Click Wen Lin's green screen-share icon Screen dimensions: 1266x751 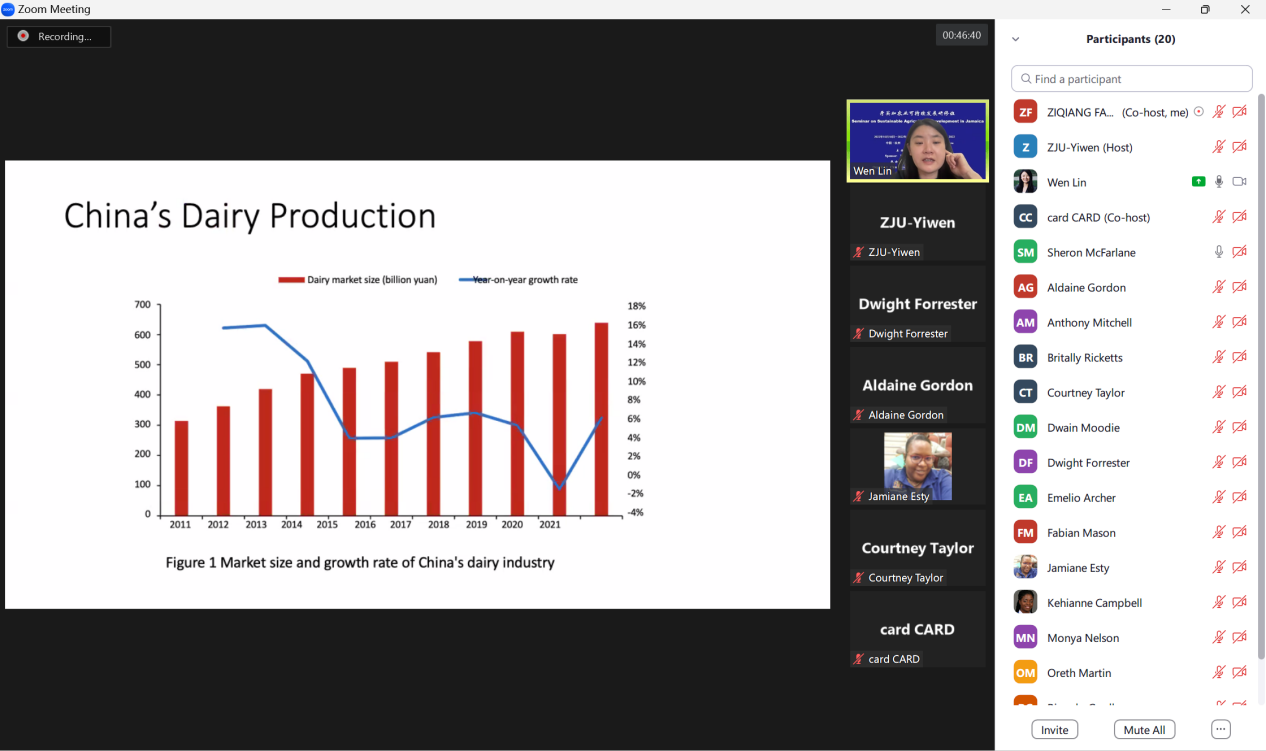(1198, 182)
